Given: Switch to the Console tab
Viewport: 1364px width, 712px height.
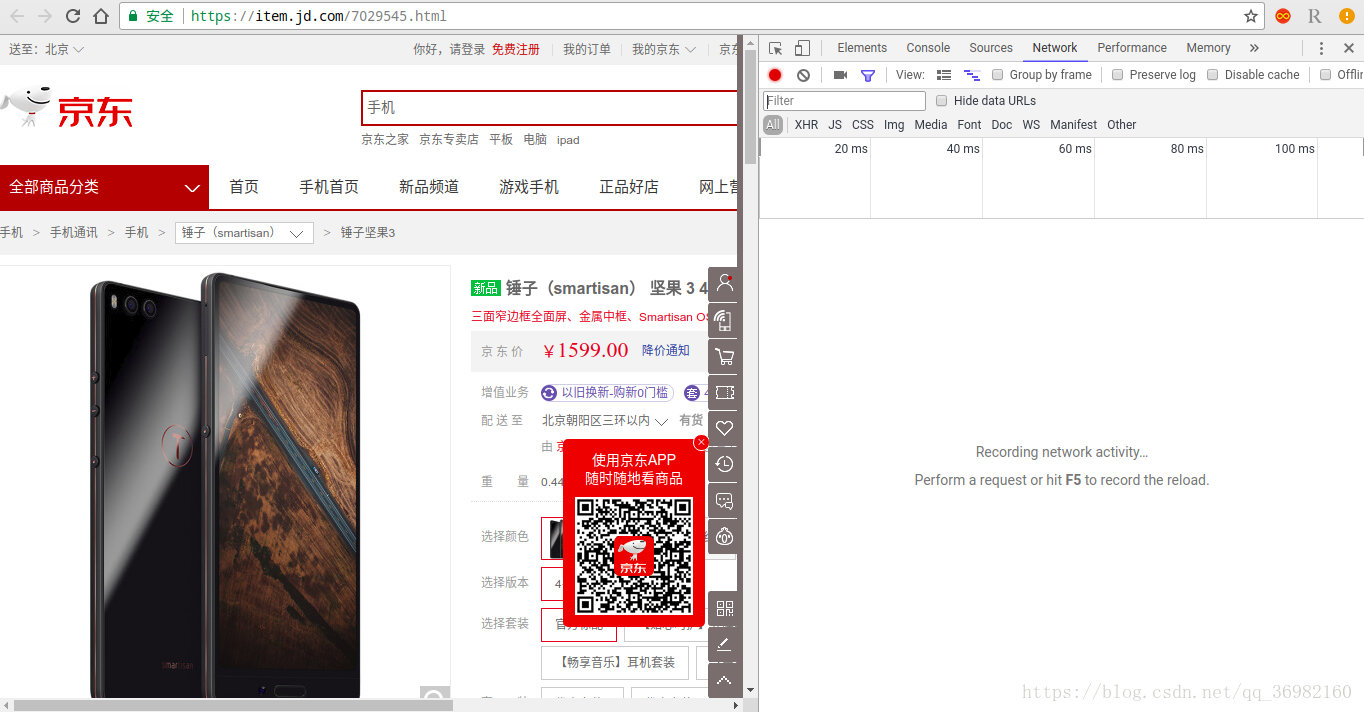Looking at the screenshot, I should click(928, 48).
